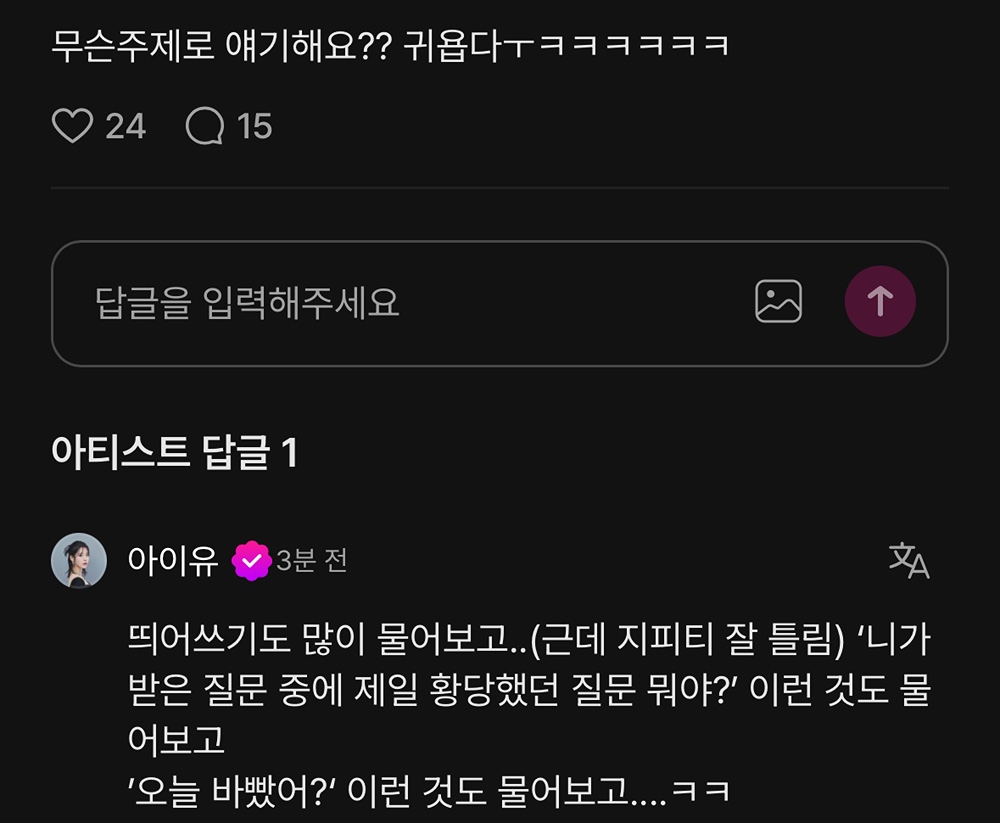Open comments via the speech bubble icon
Viewport: 1000px width, 823px height.
click(205, 125)
